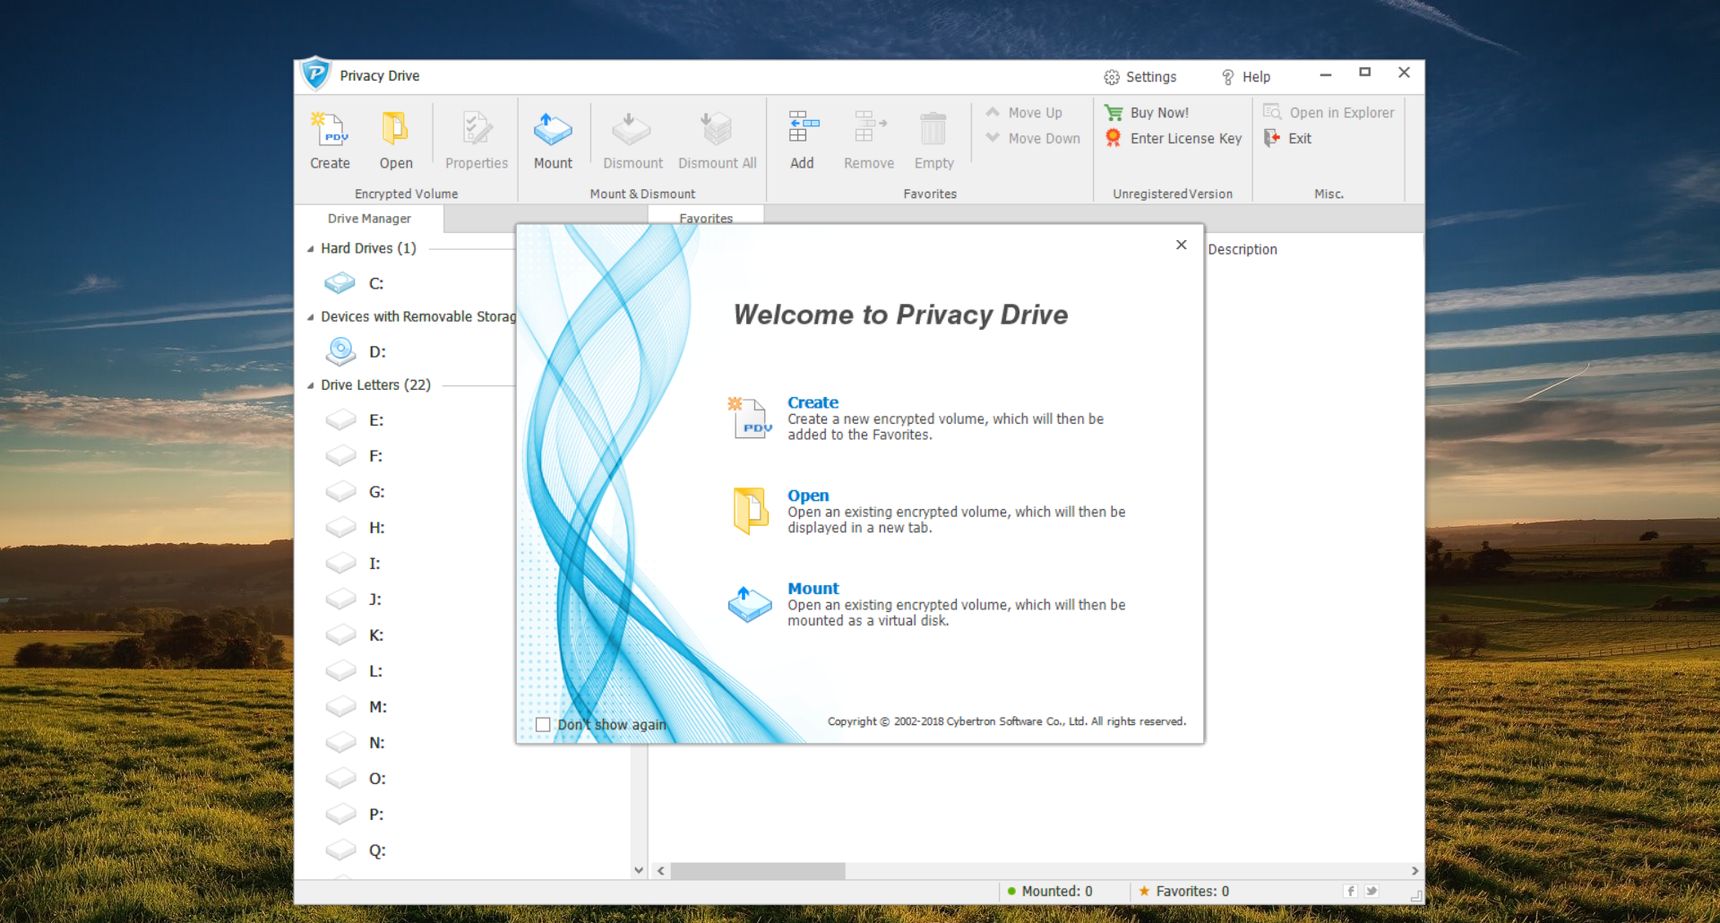The image size is (1720, 923).
Task: Click Enter License Key
Action: (1173, 139)
